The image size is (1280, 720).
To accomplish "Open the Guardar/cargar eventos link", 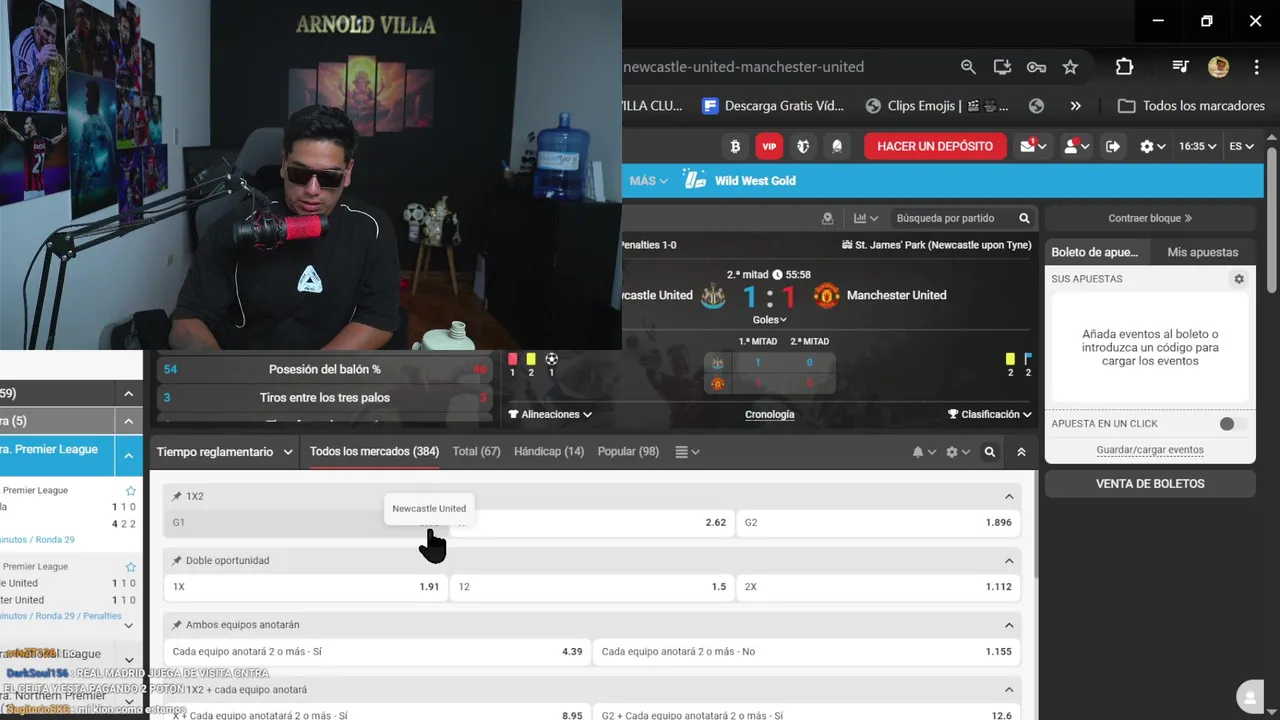I will pos(1150,450).
